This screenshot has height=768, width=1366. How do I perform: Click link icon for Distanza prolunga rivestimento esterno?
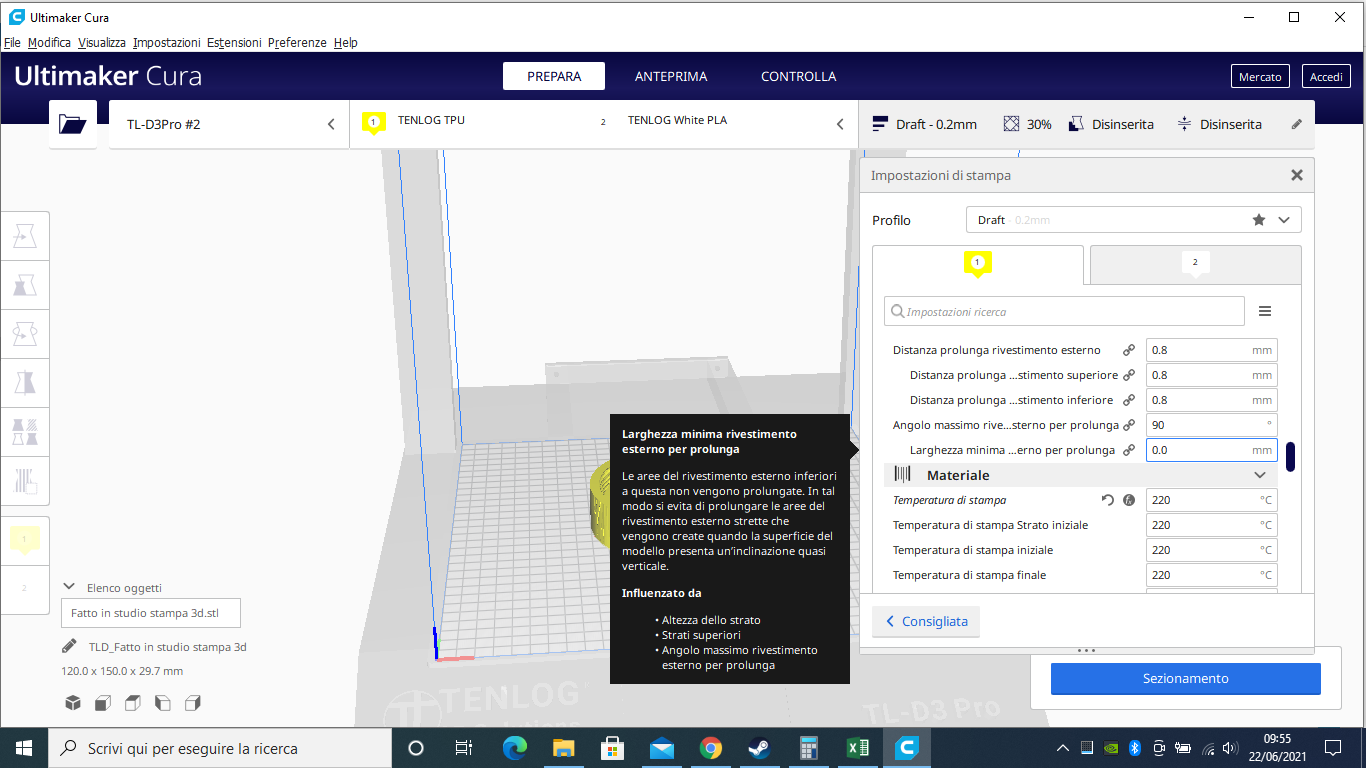tap(1129, 350)
